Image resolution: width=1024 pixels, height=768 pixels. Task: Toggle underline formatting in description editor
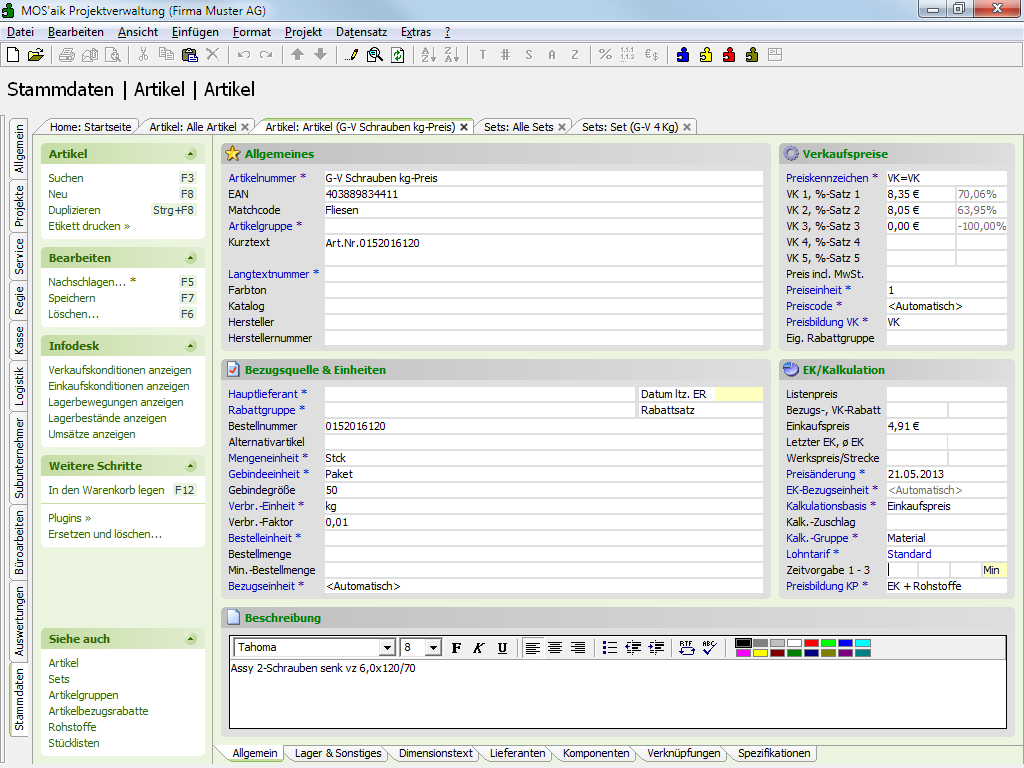[x=502, y=648]
